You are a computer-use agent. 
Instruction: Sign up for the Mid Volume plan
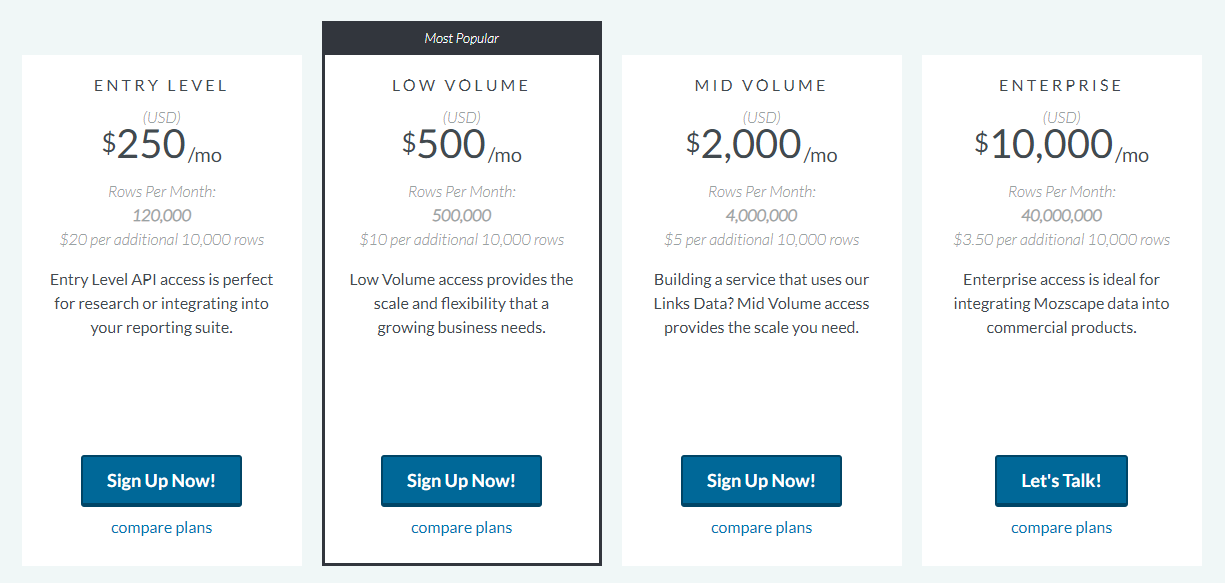point(761,481)
